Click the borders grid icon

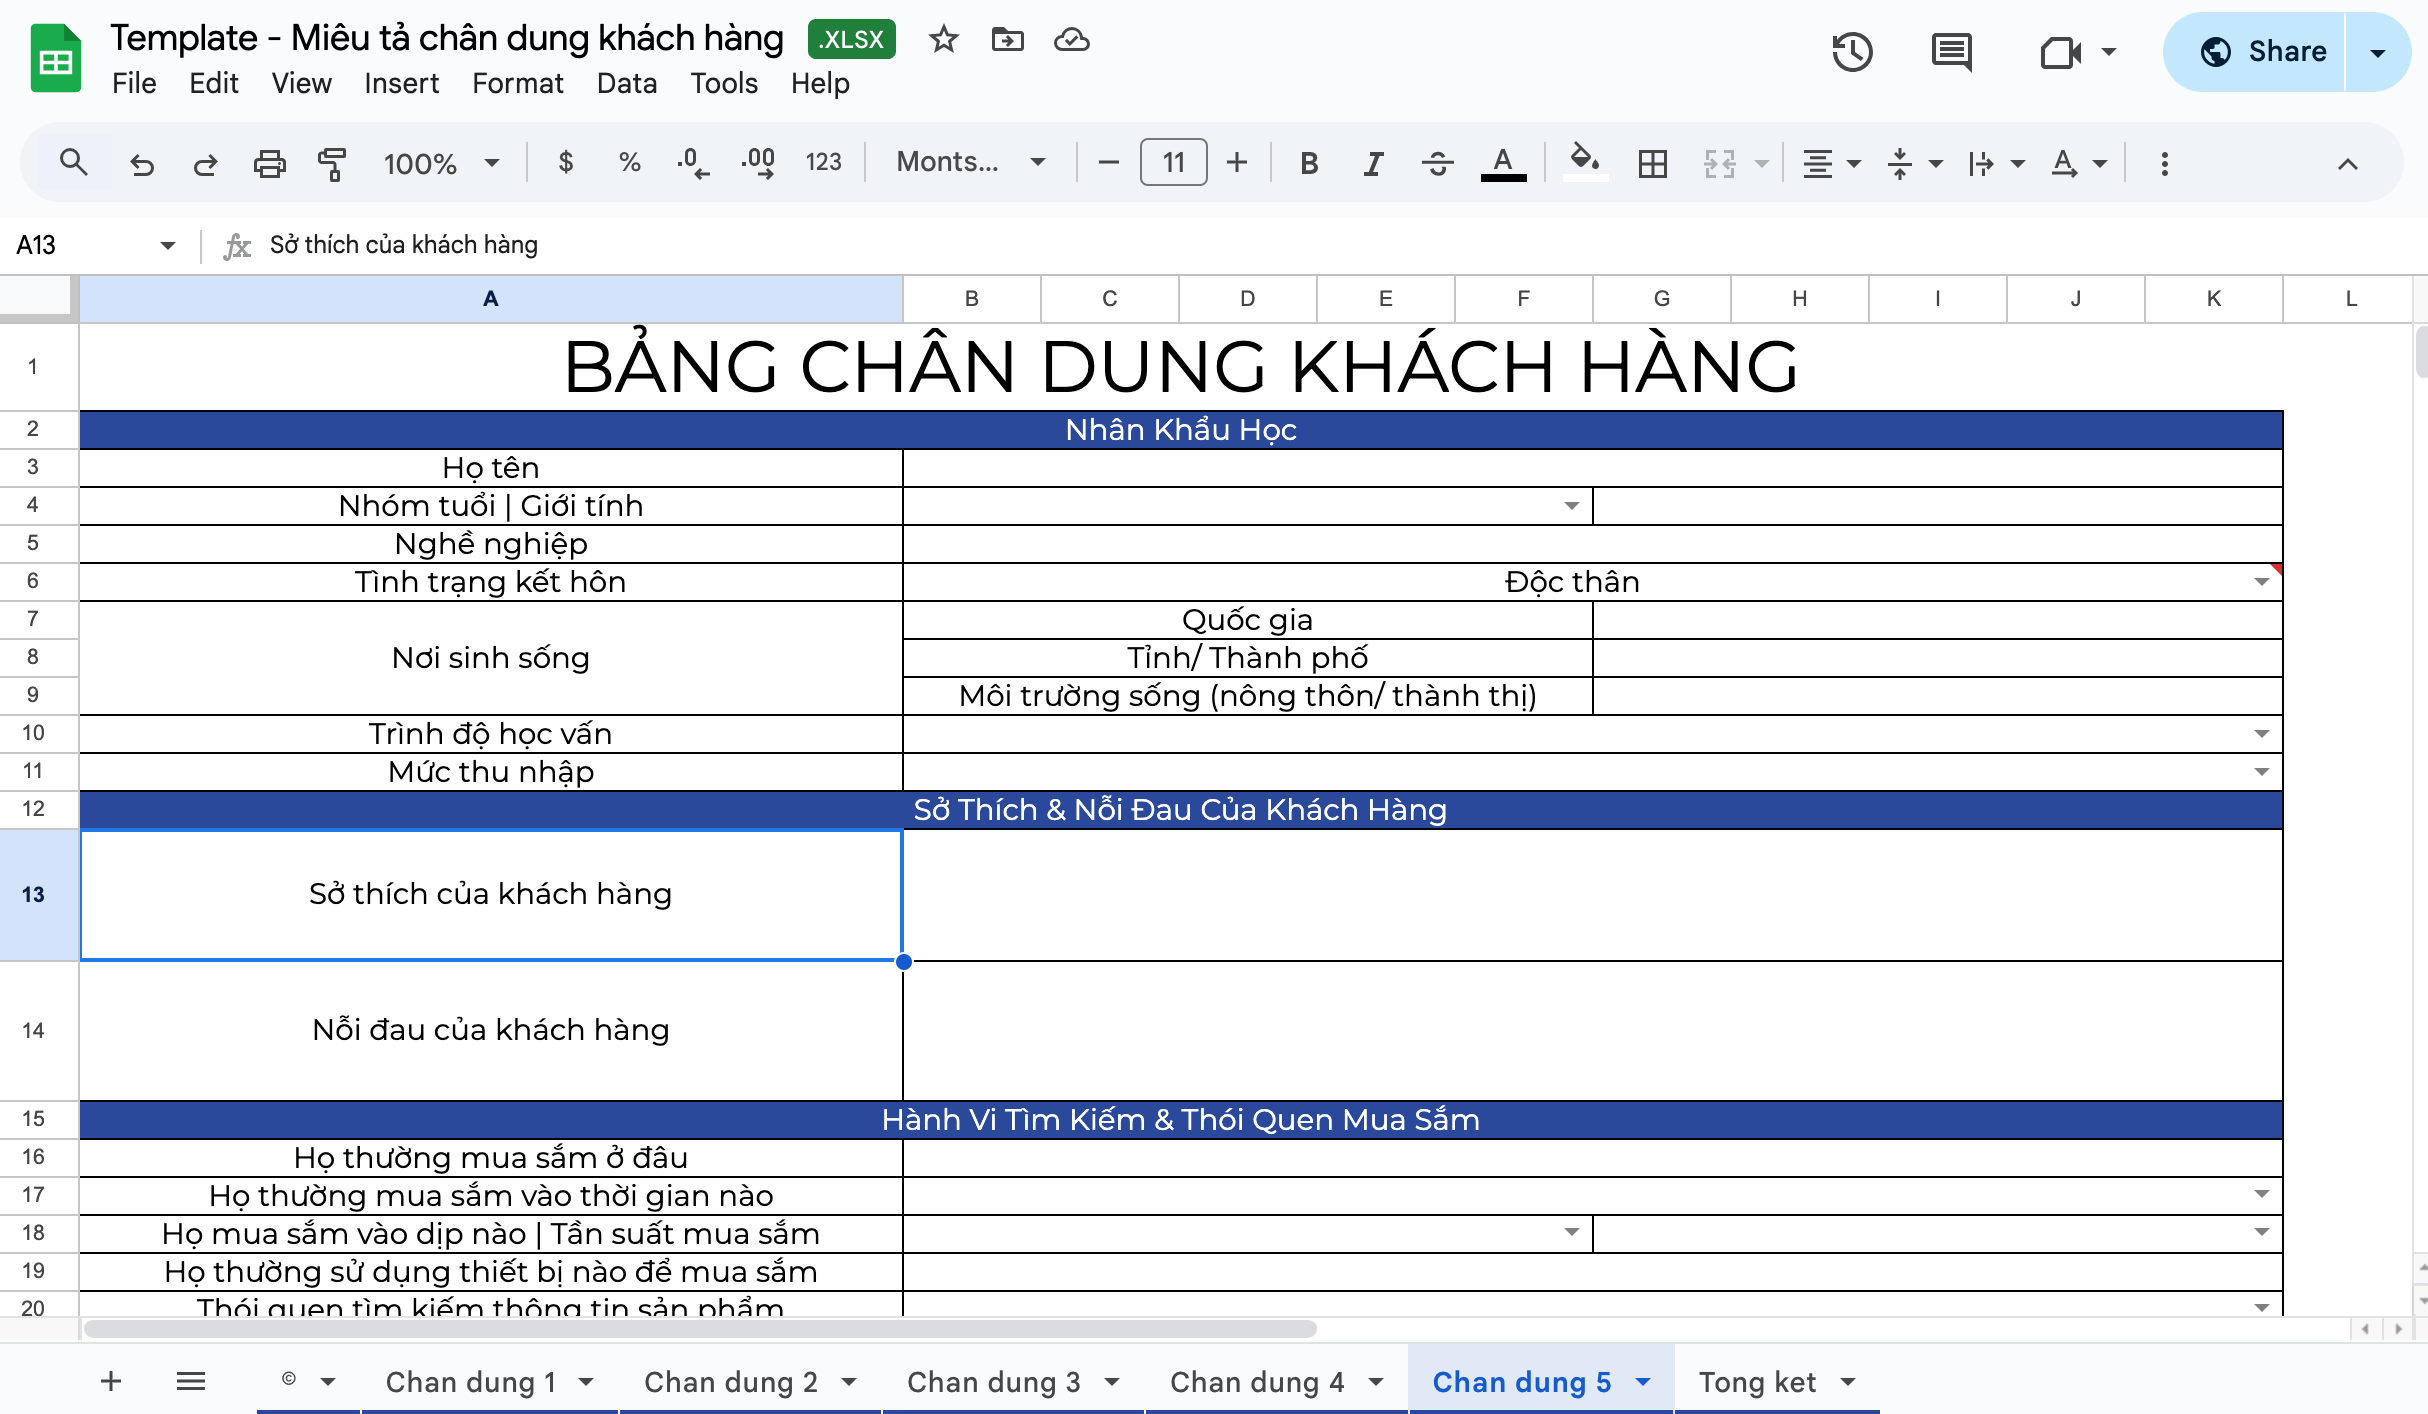(1653, 163)
